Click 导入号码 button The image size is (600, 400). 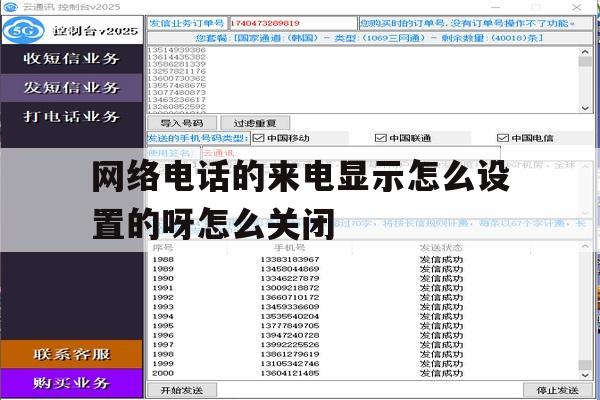(182, 123)
